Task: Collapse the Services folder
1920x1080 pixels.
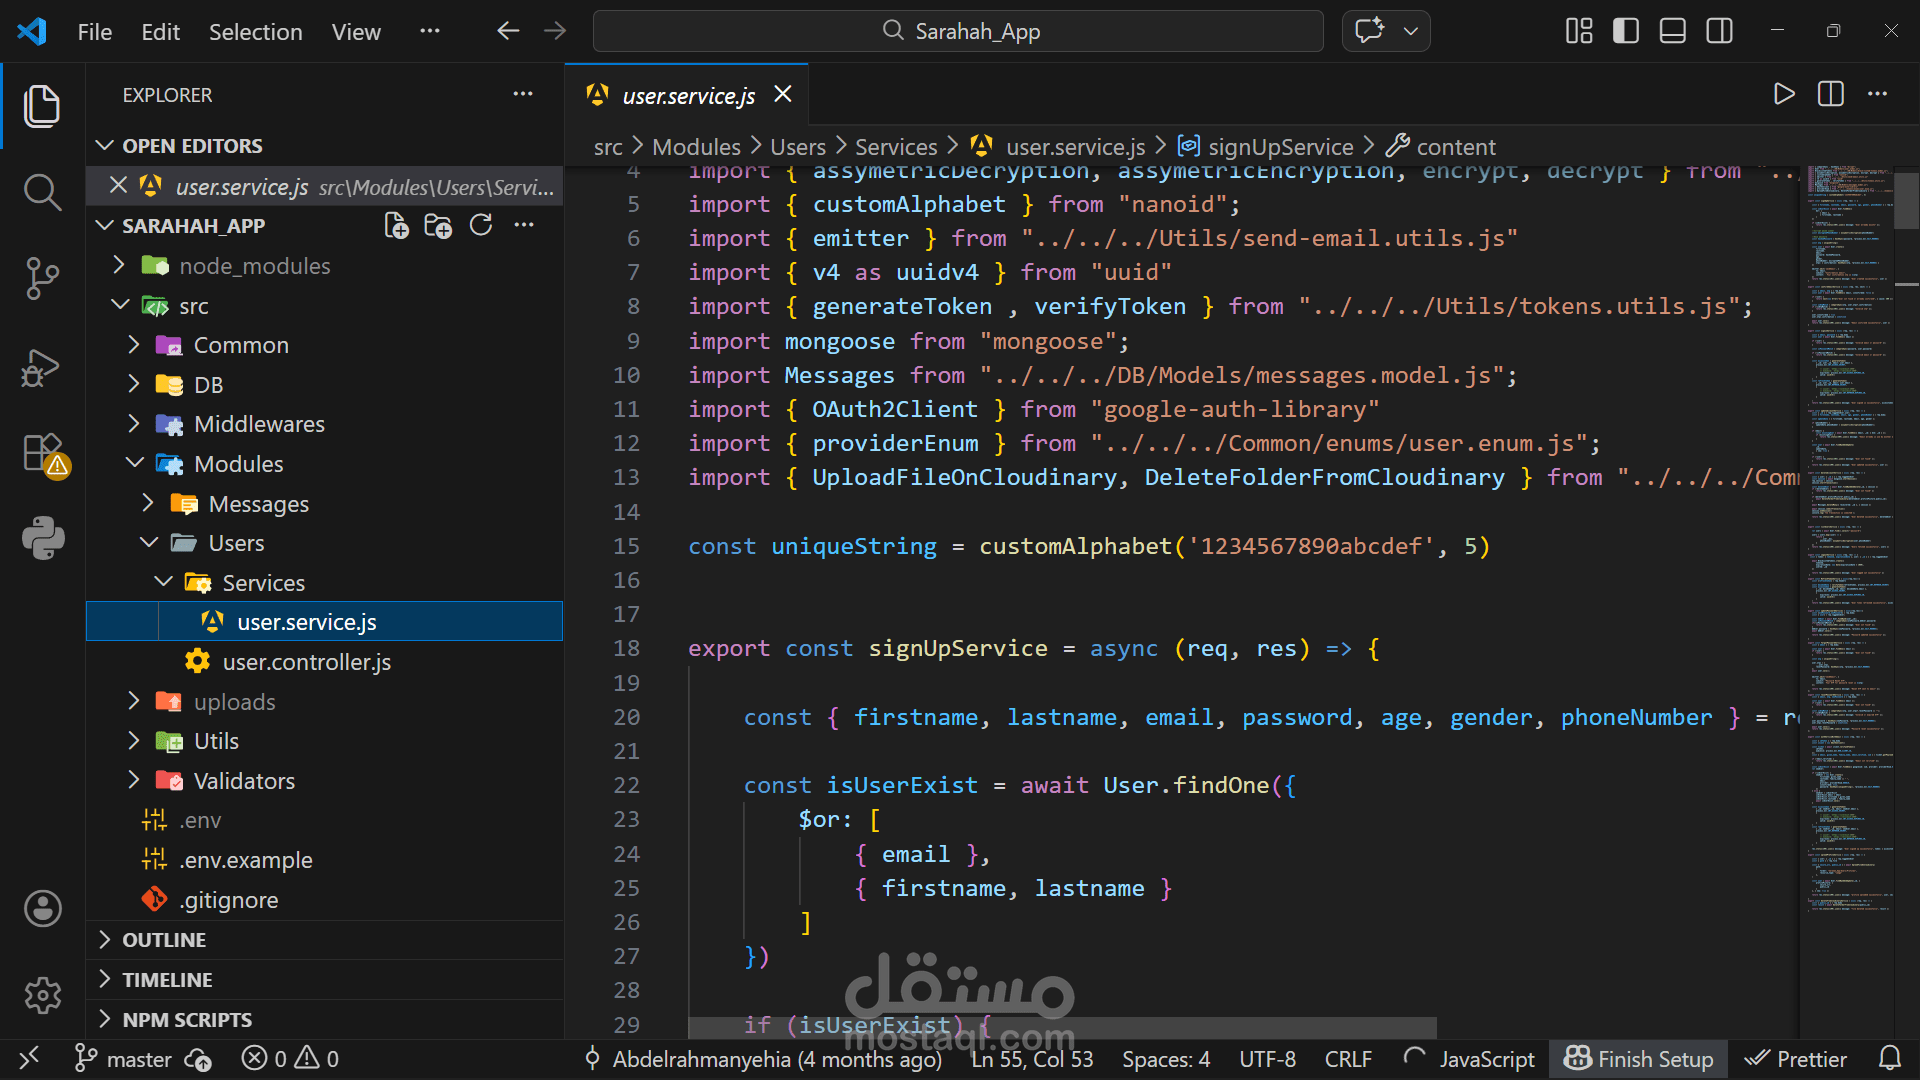Action: (x=263, y=583)
